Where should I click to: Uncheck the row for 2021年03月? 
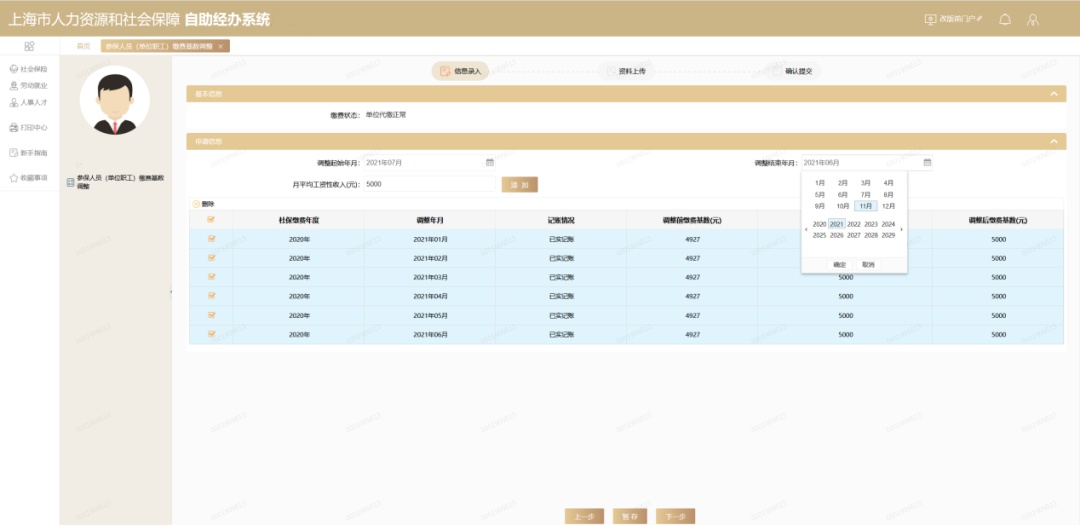[x=211, y=277]
